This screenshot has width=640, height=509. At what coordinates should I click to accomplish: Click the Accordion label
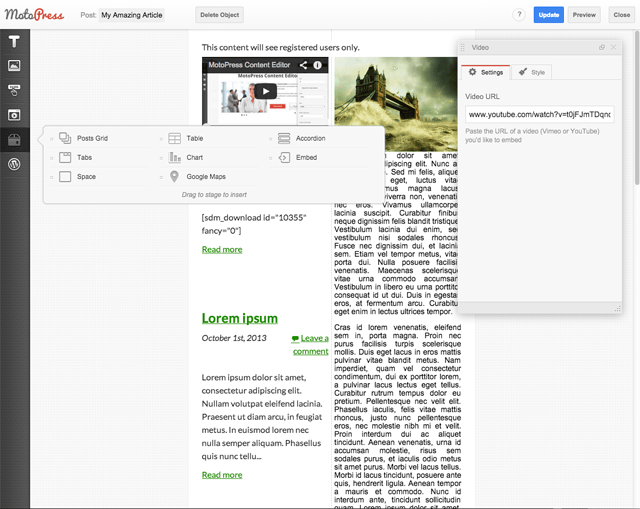coord(311,138)
